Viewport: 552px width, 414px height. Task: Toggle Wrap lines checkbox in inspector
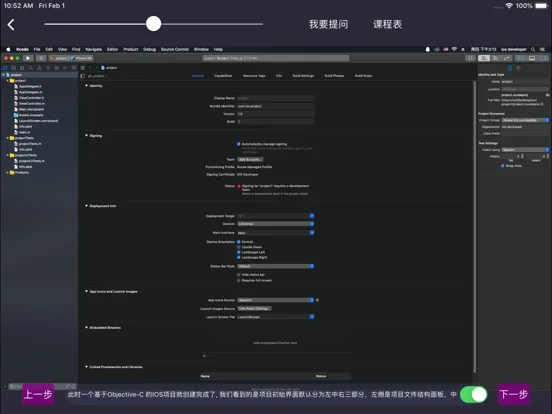coord(503,166)
